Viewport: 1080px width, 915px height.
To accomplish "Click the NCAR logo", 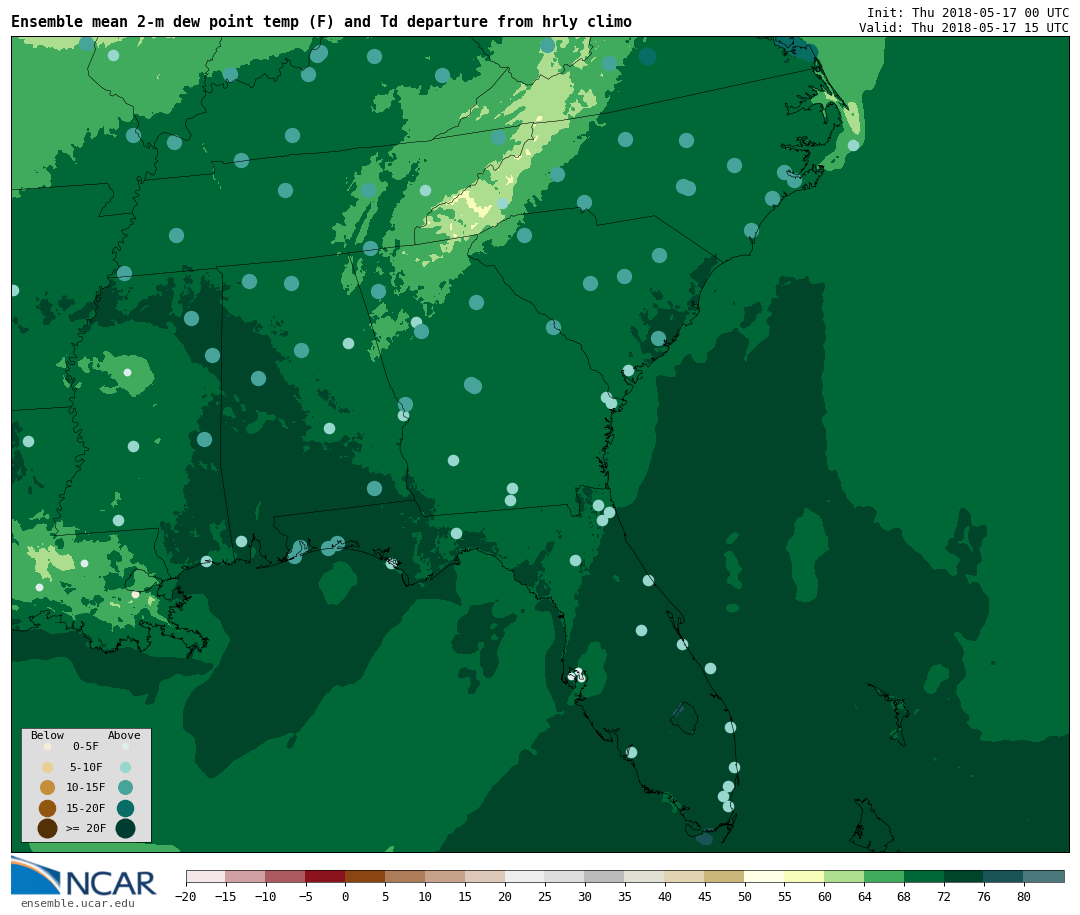I will (x=83, y=876).
